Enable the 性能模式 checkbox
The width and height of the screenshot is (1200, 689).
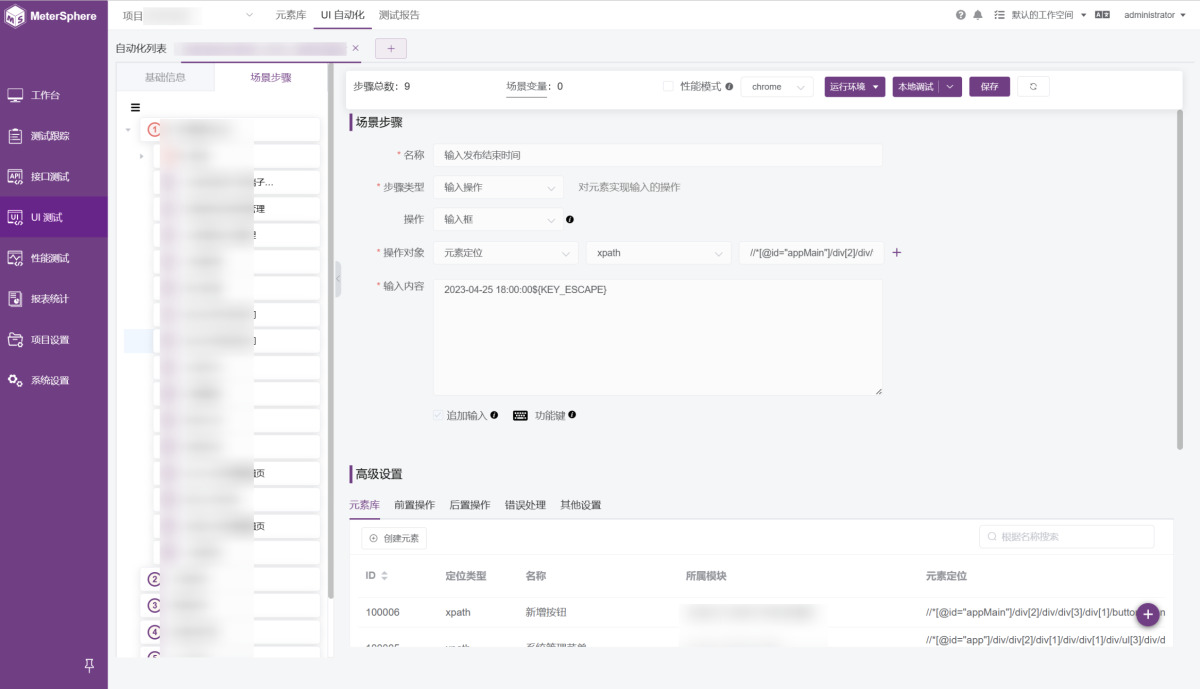tap(668, 87)
